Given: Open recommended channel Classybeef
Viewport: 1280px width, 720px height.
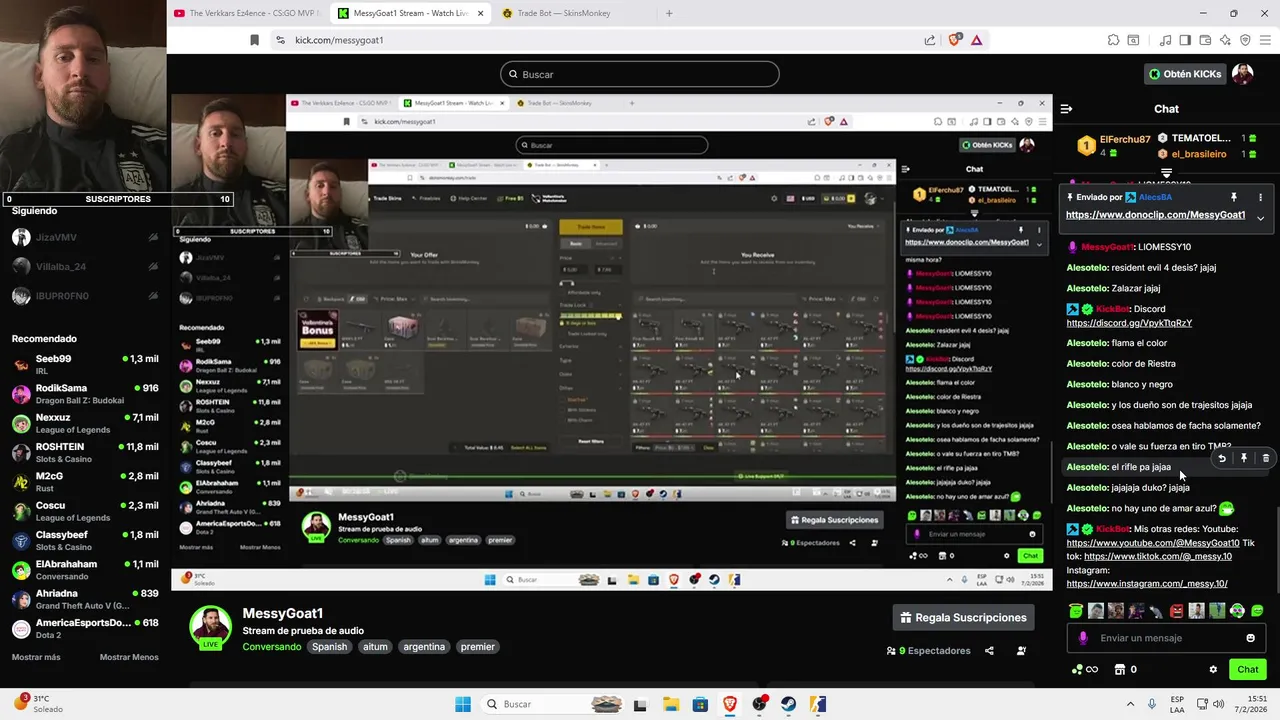Looking at the screenshot, I should coord(85,540).
